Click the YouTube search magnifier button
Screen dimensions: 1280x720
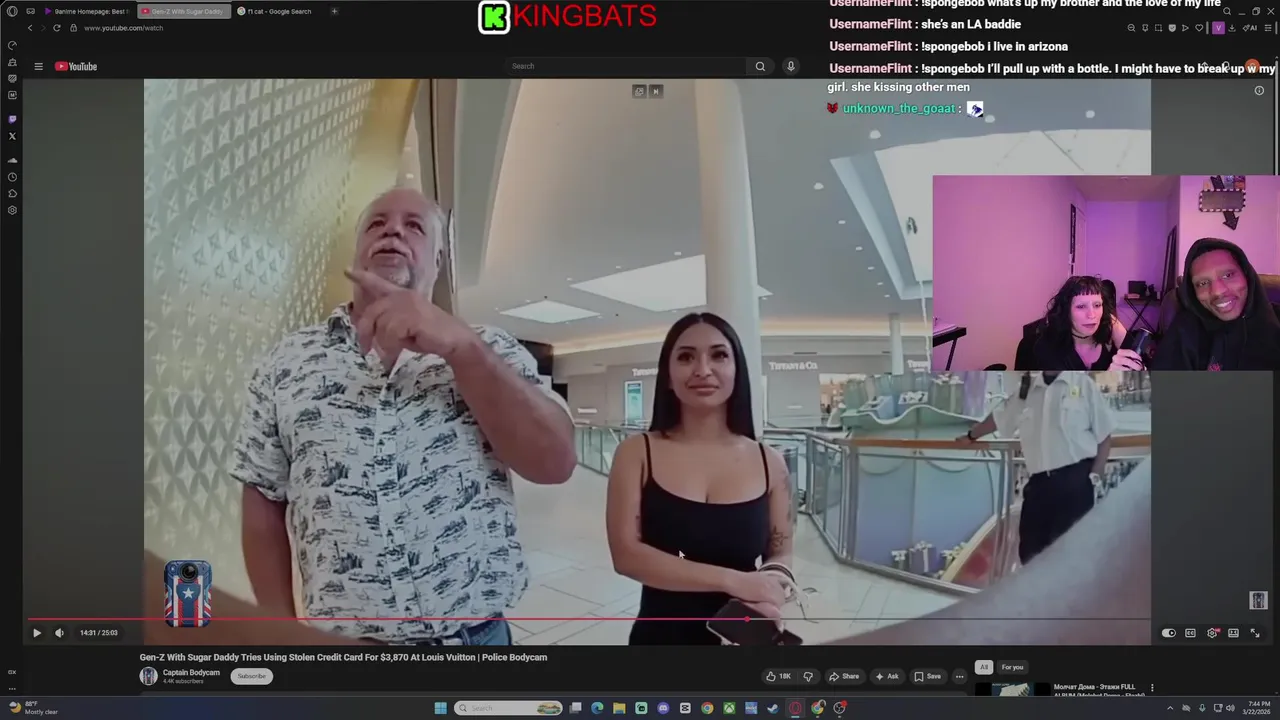[760, 66]
